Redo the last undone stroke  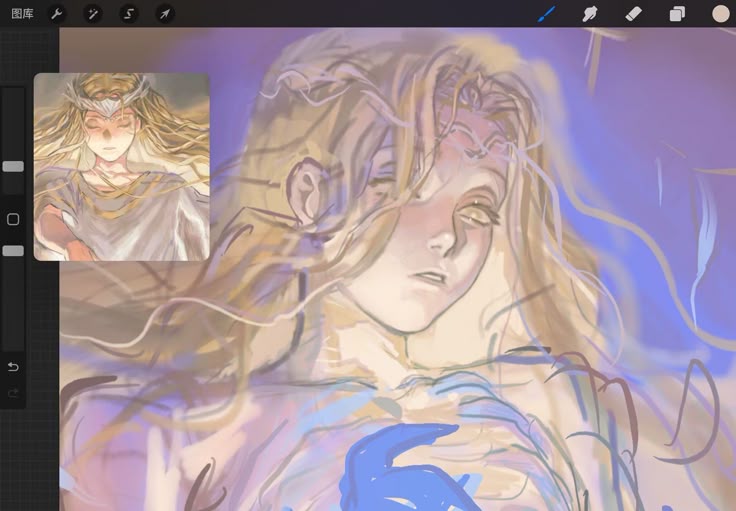pos(13,393)
